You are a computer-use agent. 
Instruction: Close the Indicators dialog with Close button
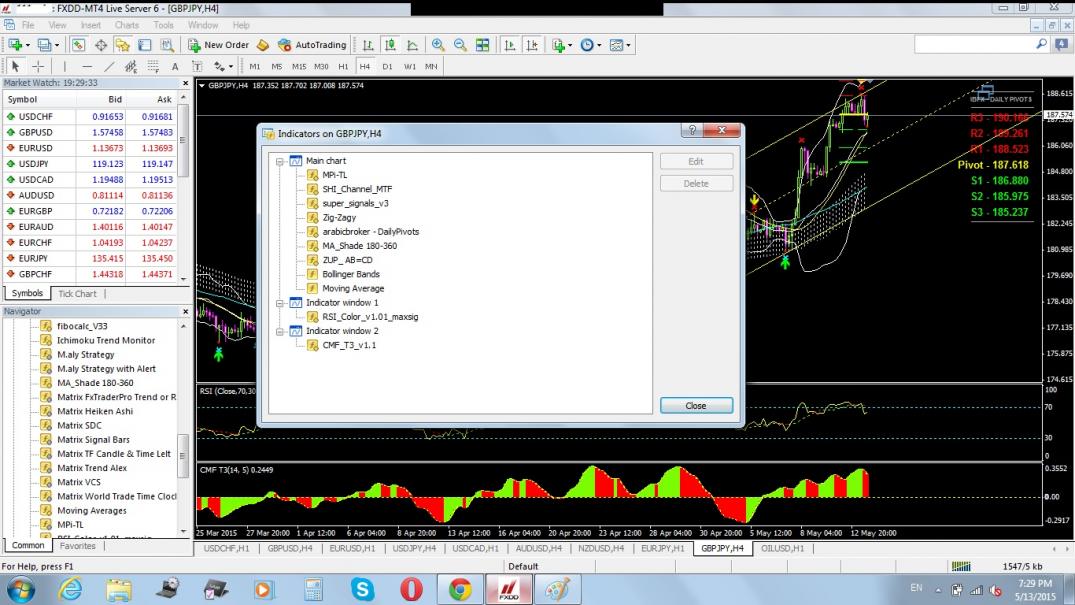coord(696,406)
